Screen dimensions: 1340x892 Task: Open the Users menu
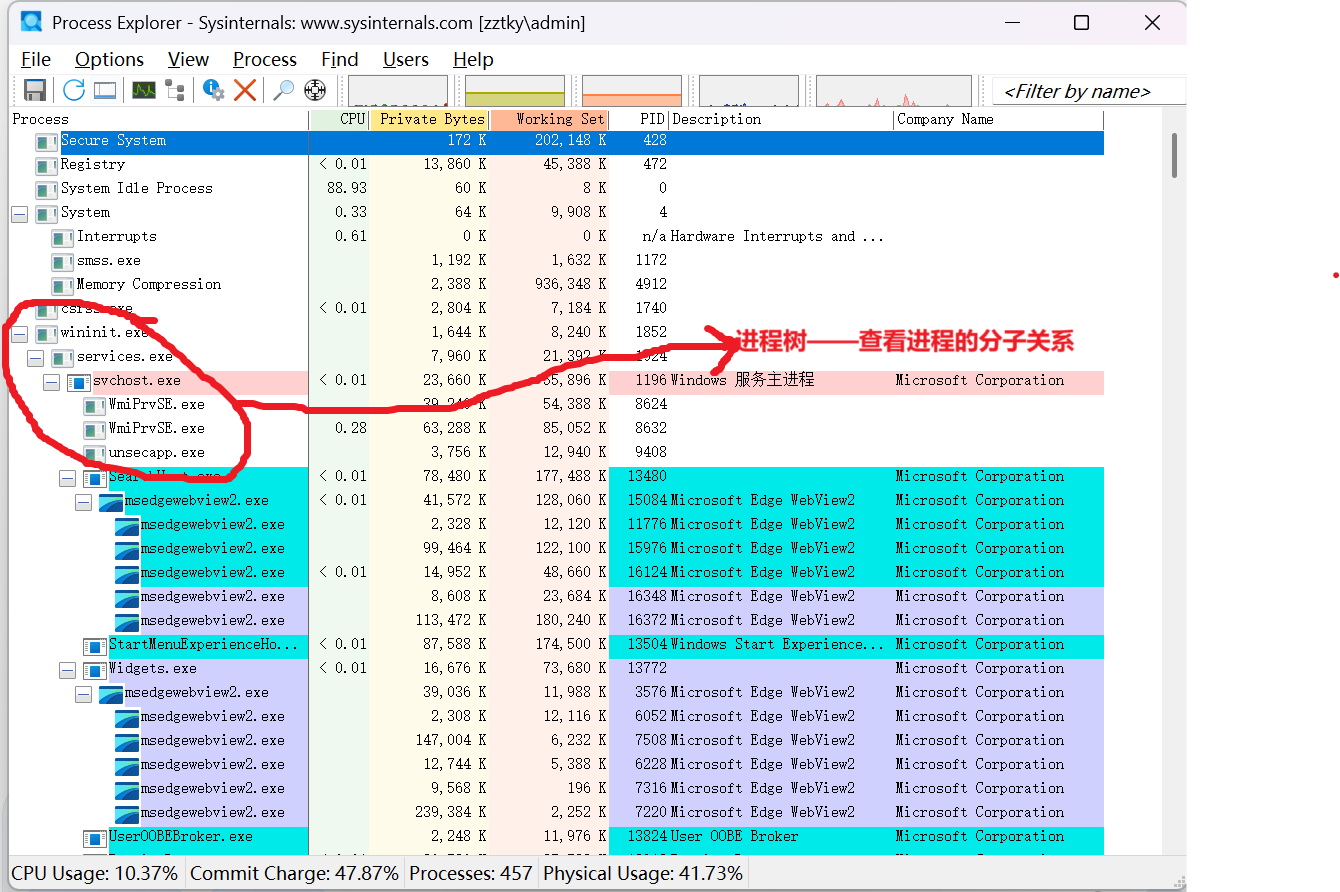406,60
